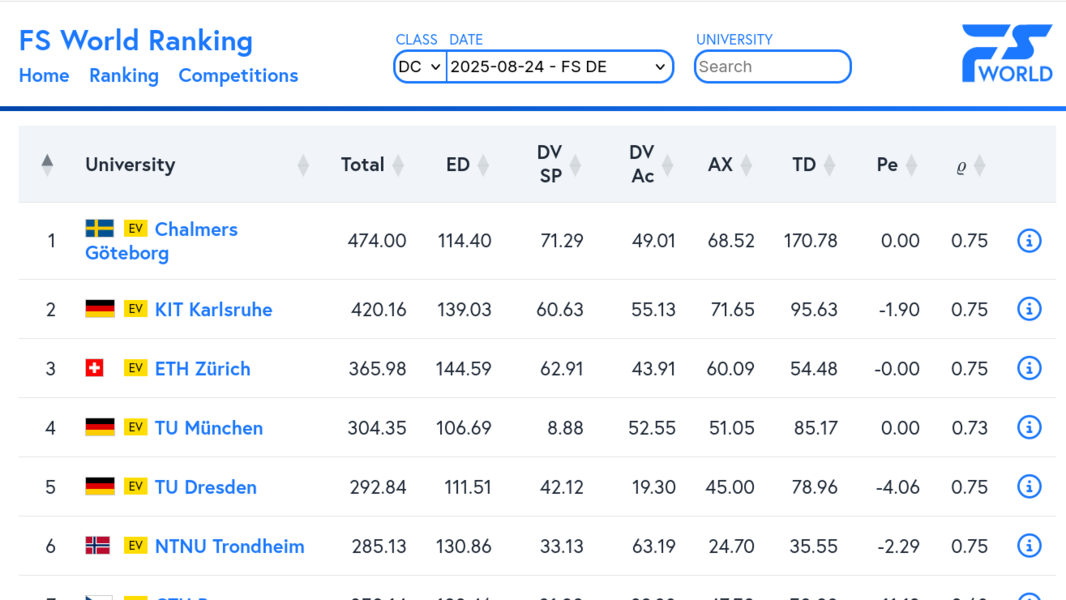Open the CLASS dropdown showing DC
Viewport: 1066px width, 600px height.
pyautogui.click(x=420, y=67)
